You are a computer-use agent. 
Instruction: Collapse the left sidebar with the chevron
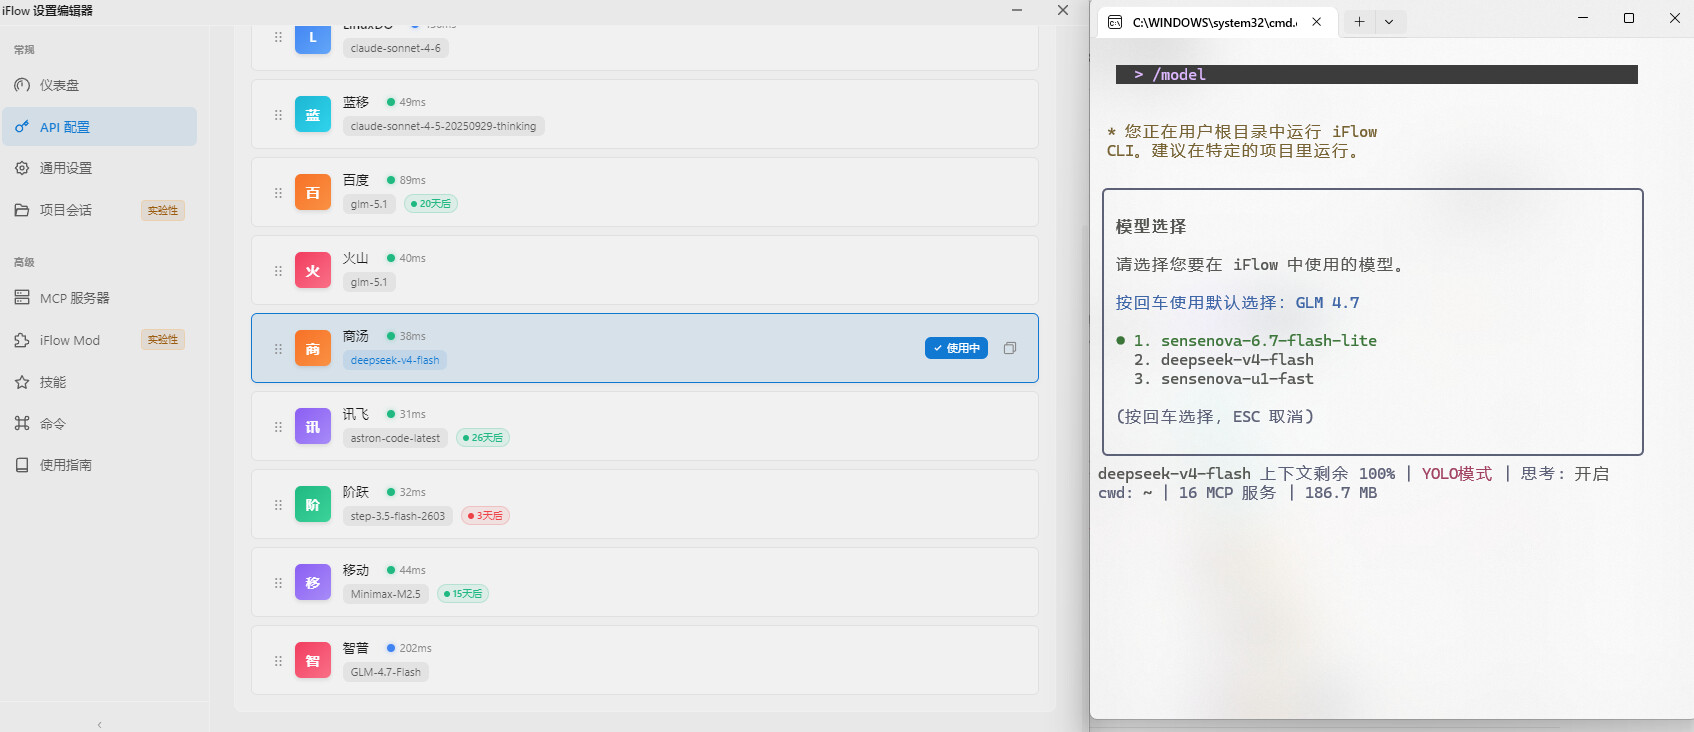(x=99, y=724)
